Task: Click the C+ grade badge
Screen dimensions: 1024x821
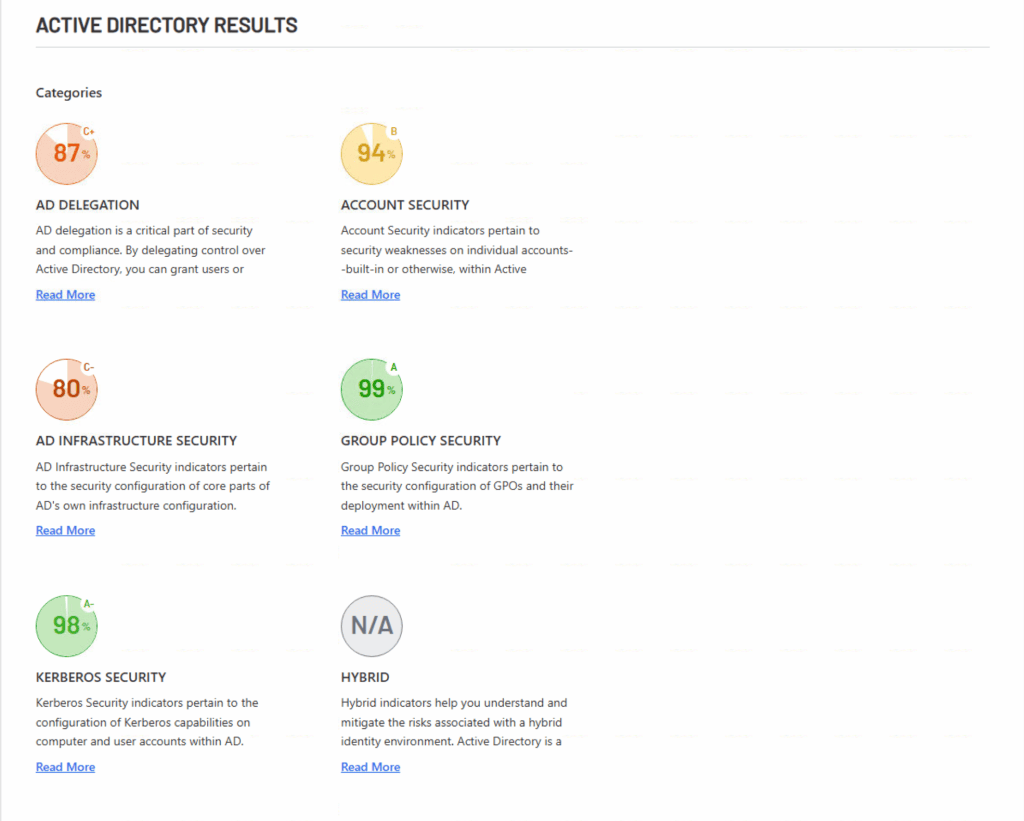Action: click(89, 131)
